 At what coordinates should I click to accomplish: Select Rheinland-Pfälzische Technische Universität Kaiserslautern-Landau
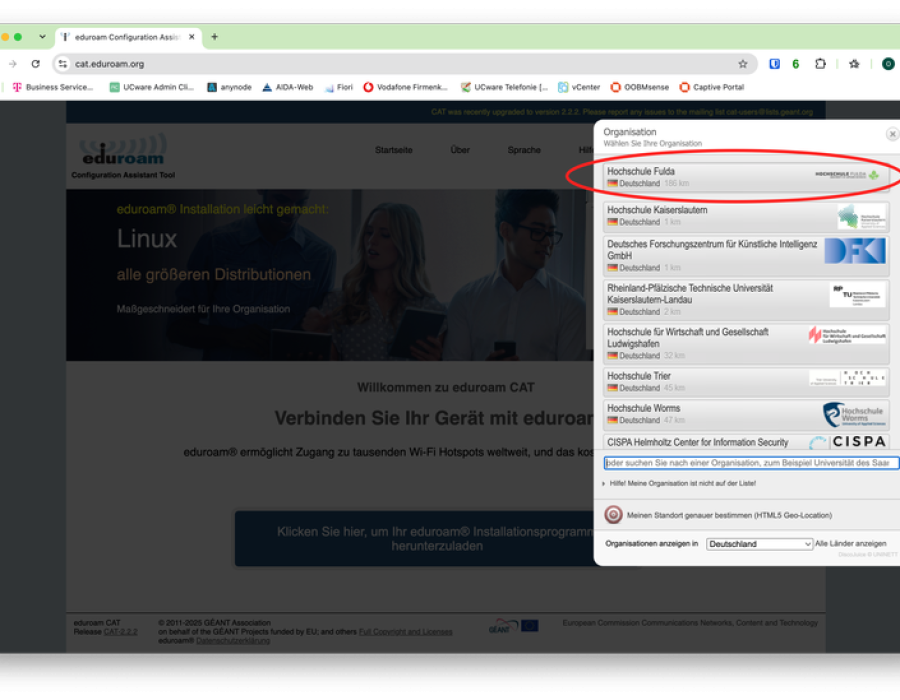coord(746,300)
